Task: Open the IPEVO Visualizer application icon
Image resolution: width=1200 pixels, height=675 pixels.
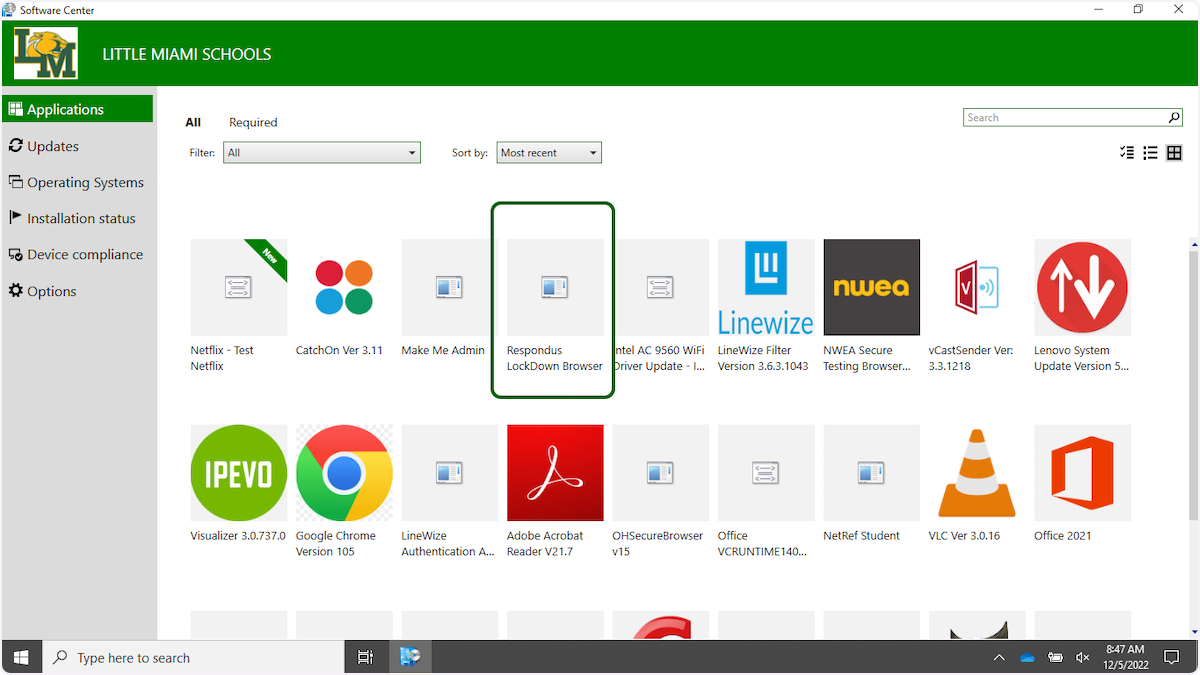Action: click(238, 473)
